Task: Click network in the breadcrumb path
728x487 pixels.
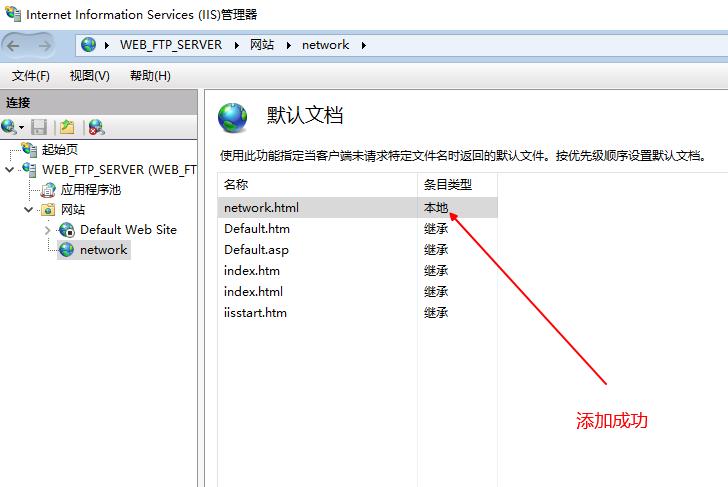Action: coord(325,45)
